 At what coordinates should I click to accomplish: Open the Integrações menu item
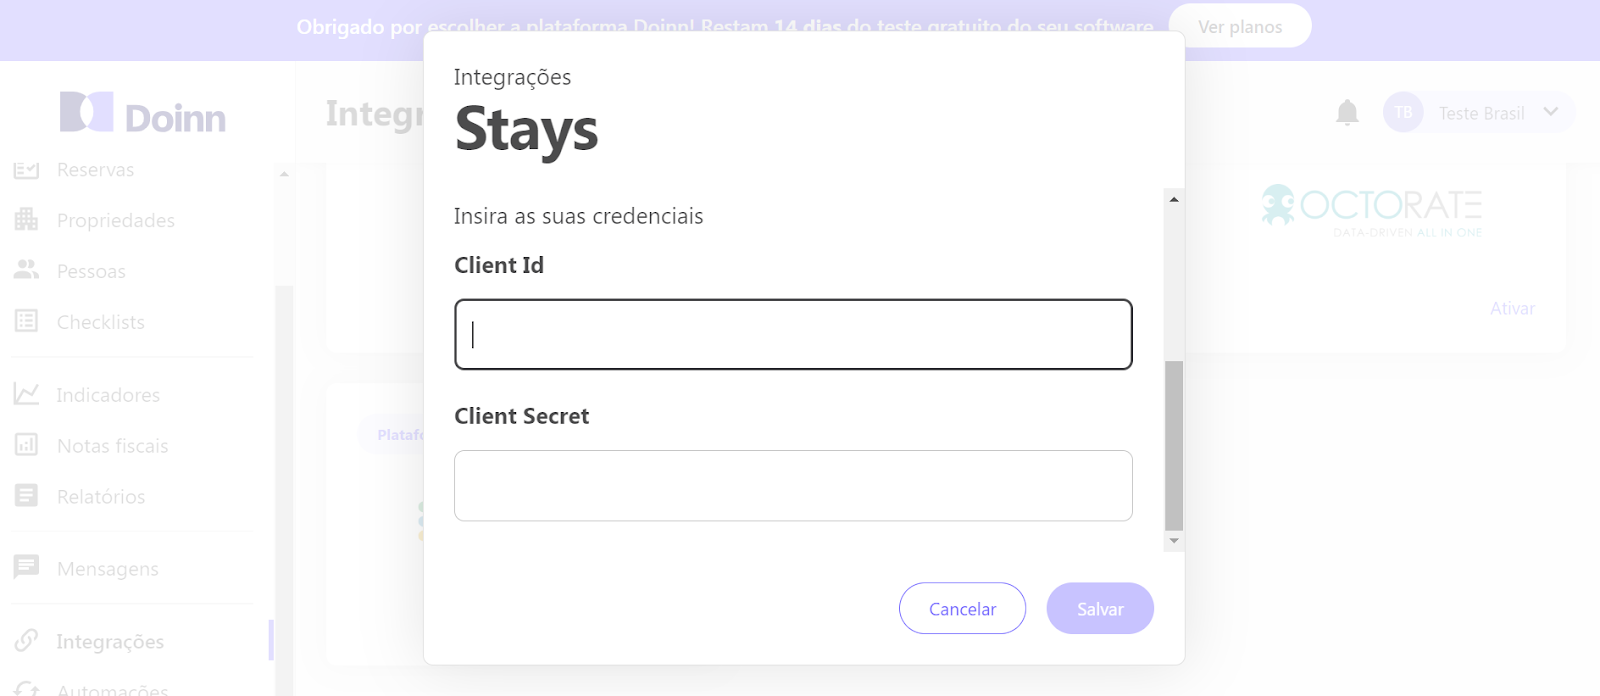(x=110, y=642)
